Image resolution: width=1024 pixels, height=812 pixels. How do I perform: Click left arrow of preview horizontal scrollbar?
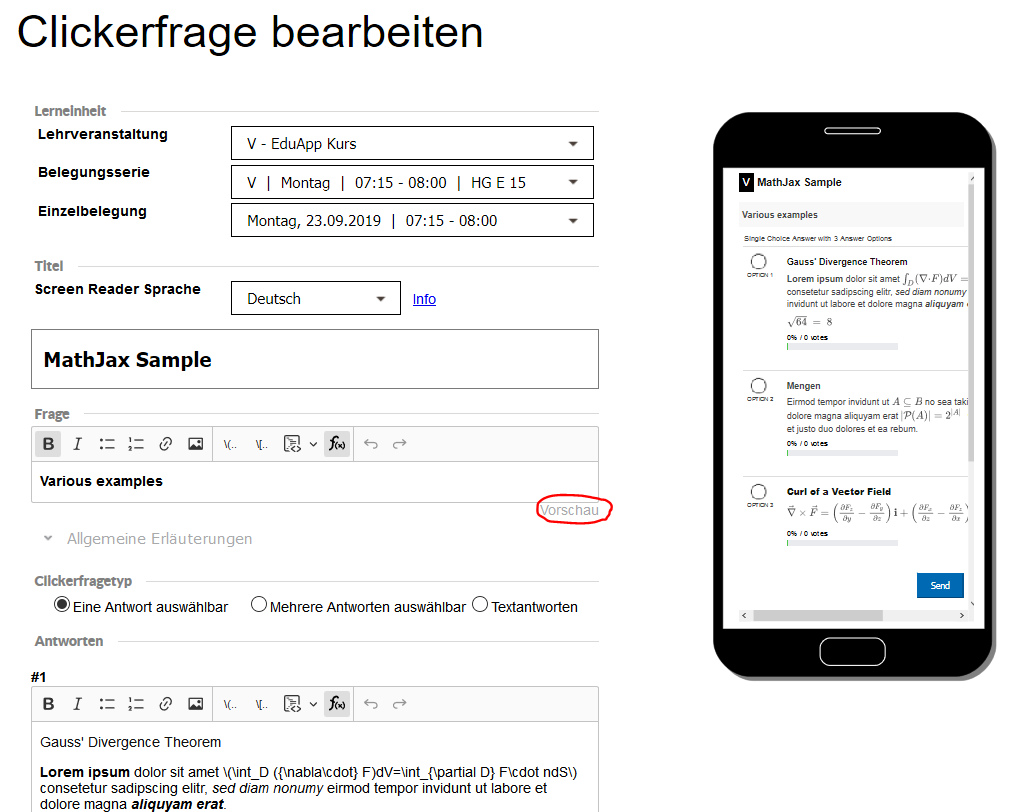(744, 615)
